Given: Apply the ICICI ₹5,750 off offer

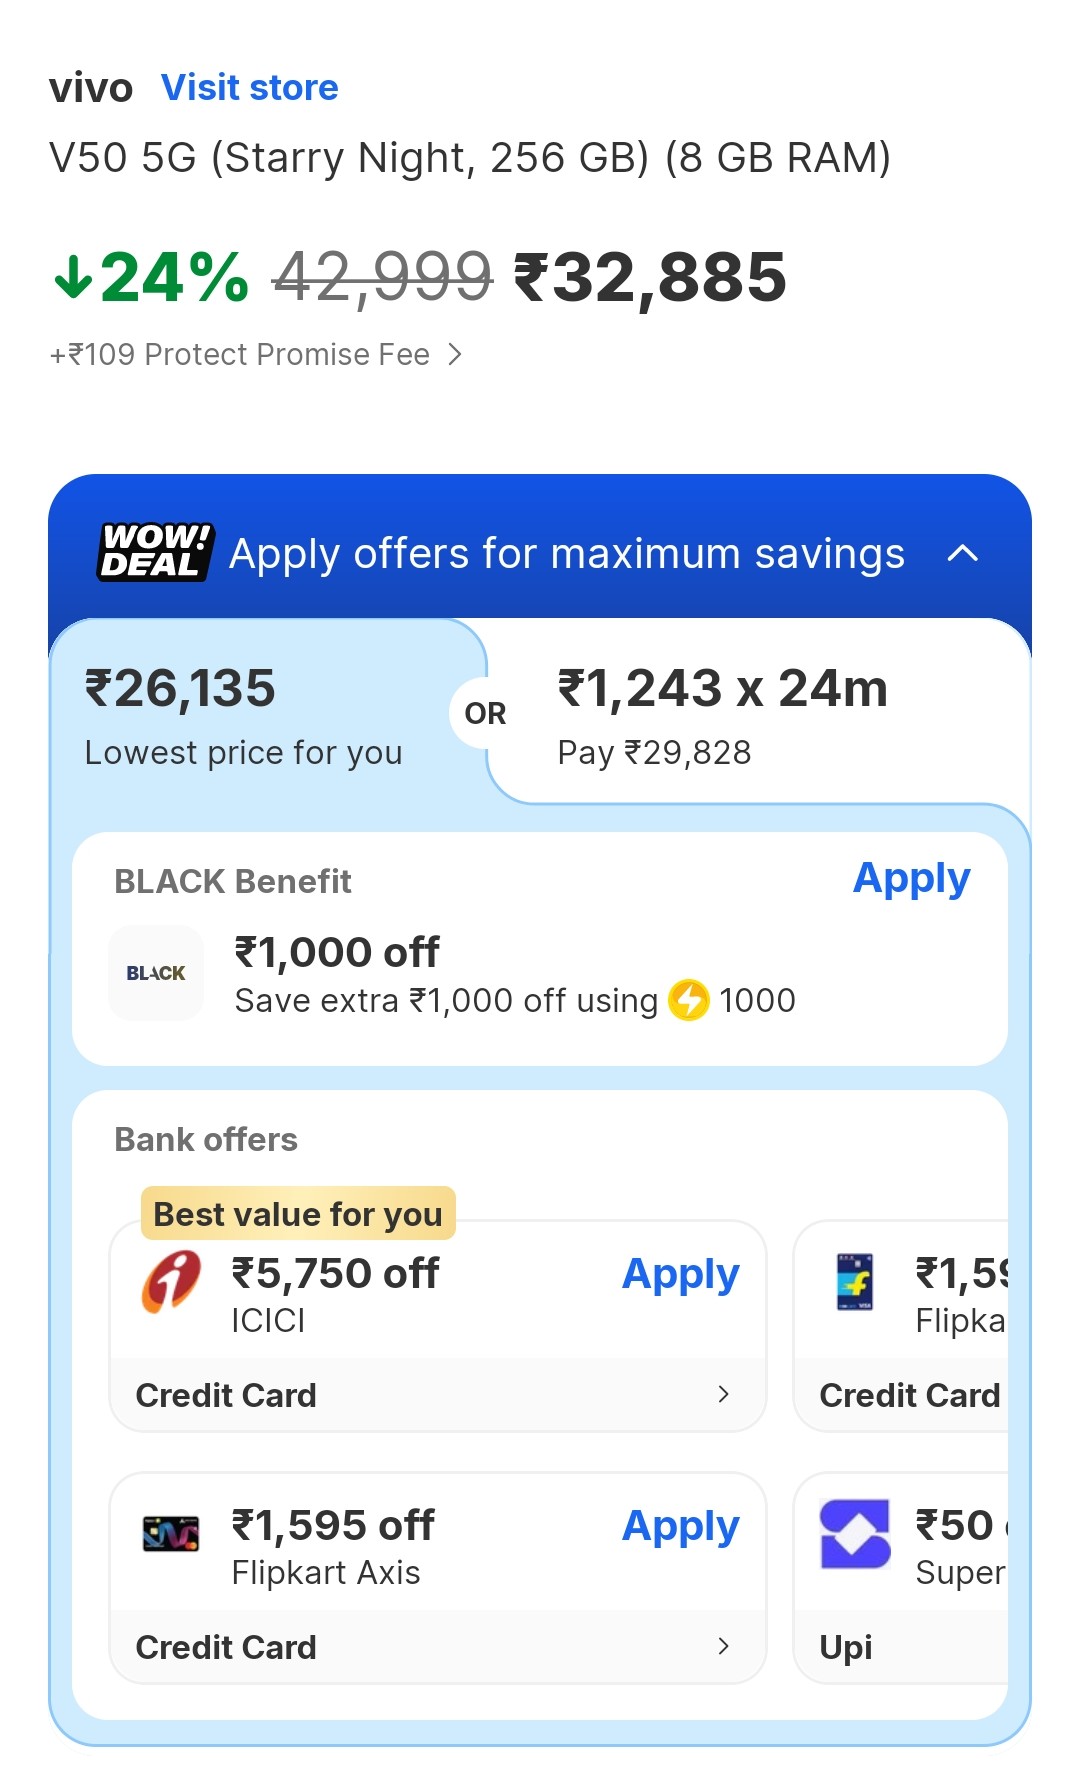Looking at the screenshot, I should coord(680,1274).
